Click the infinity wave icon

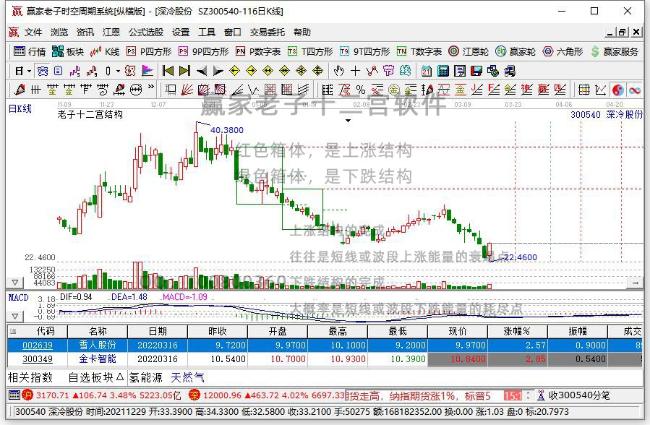(635, 89)
